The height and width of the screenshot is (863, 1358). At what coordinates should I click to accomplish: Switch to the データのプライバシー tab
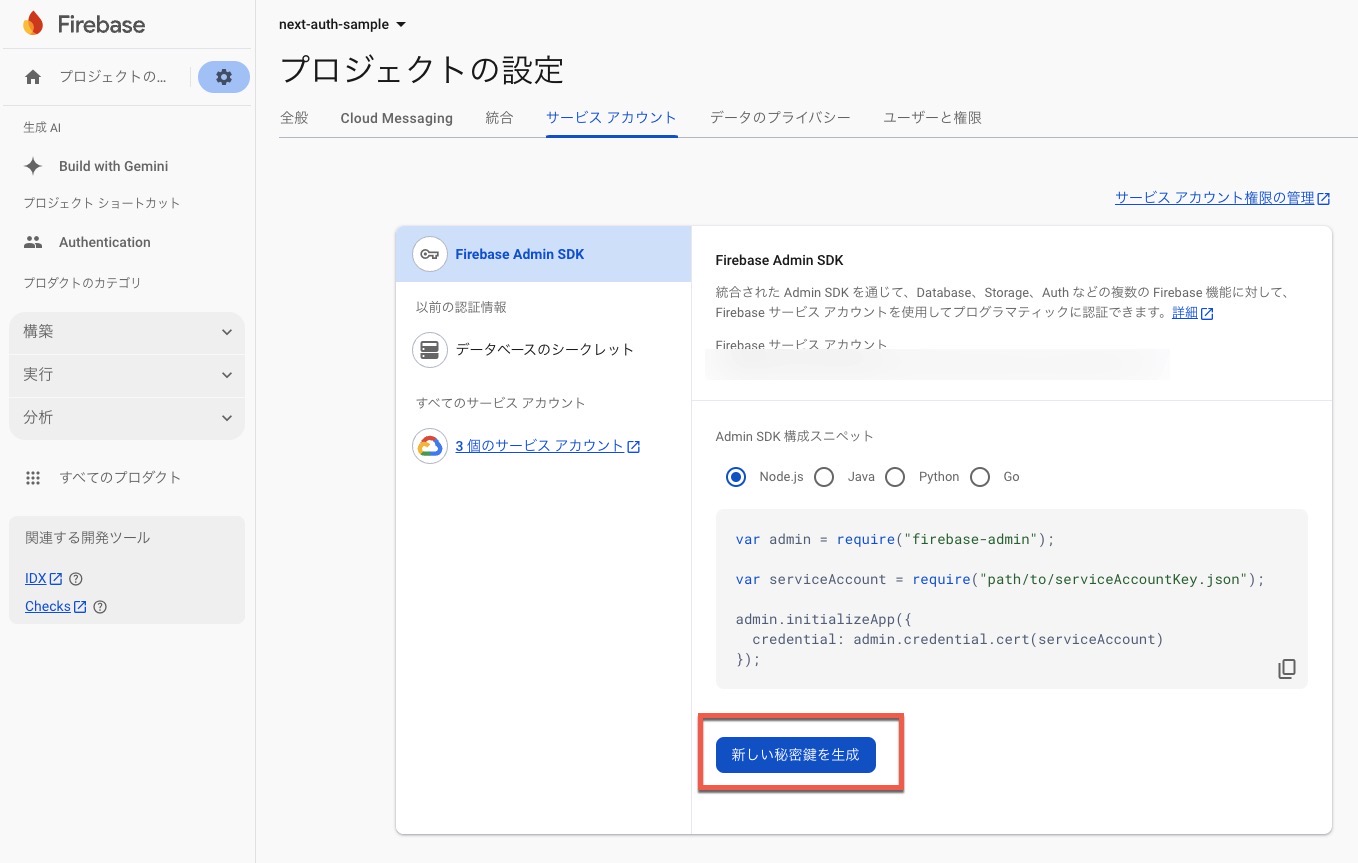point(780,118)
